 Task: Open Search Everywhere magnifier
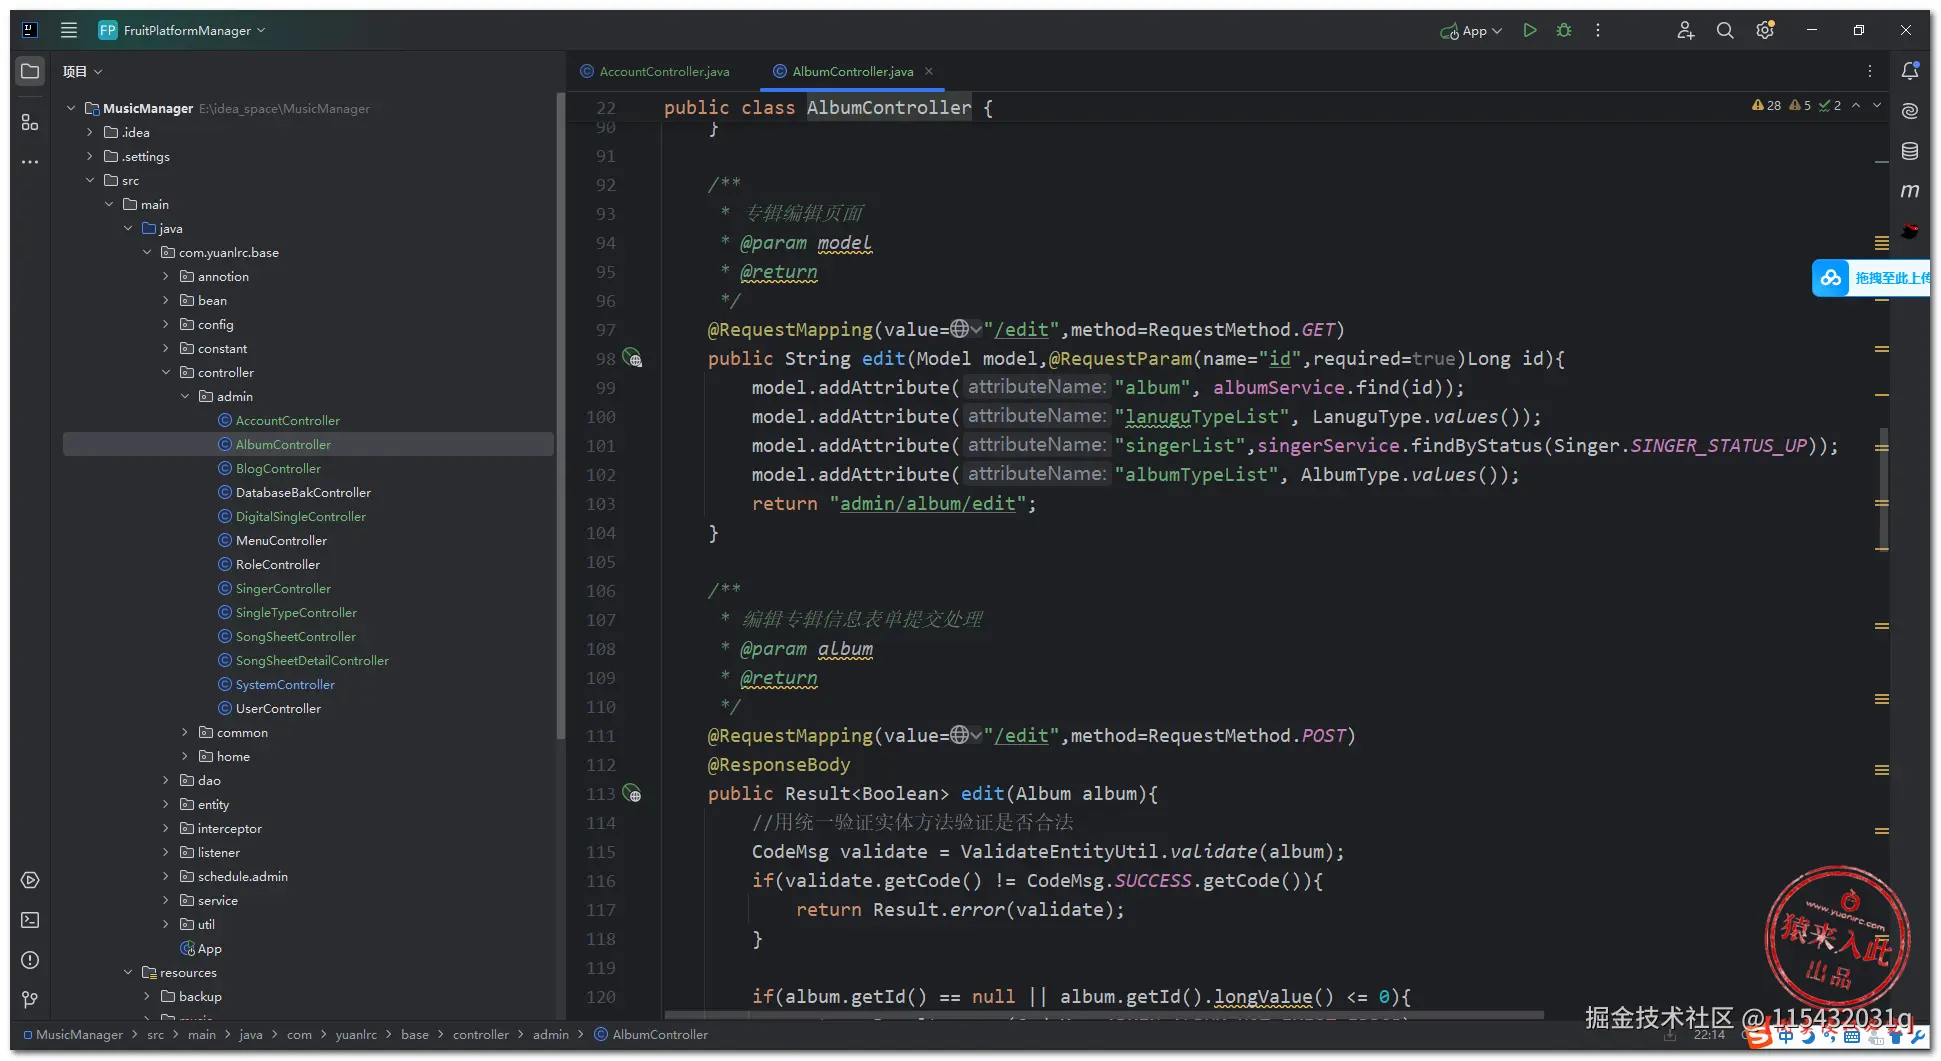1725,30
